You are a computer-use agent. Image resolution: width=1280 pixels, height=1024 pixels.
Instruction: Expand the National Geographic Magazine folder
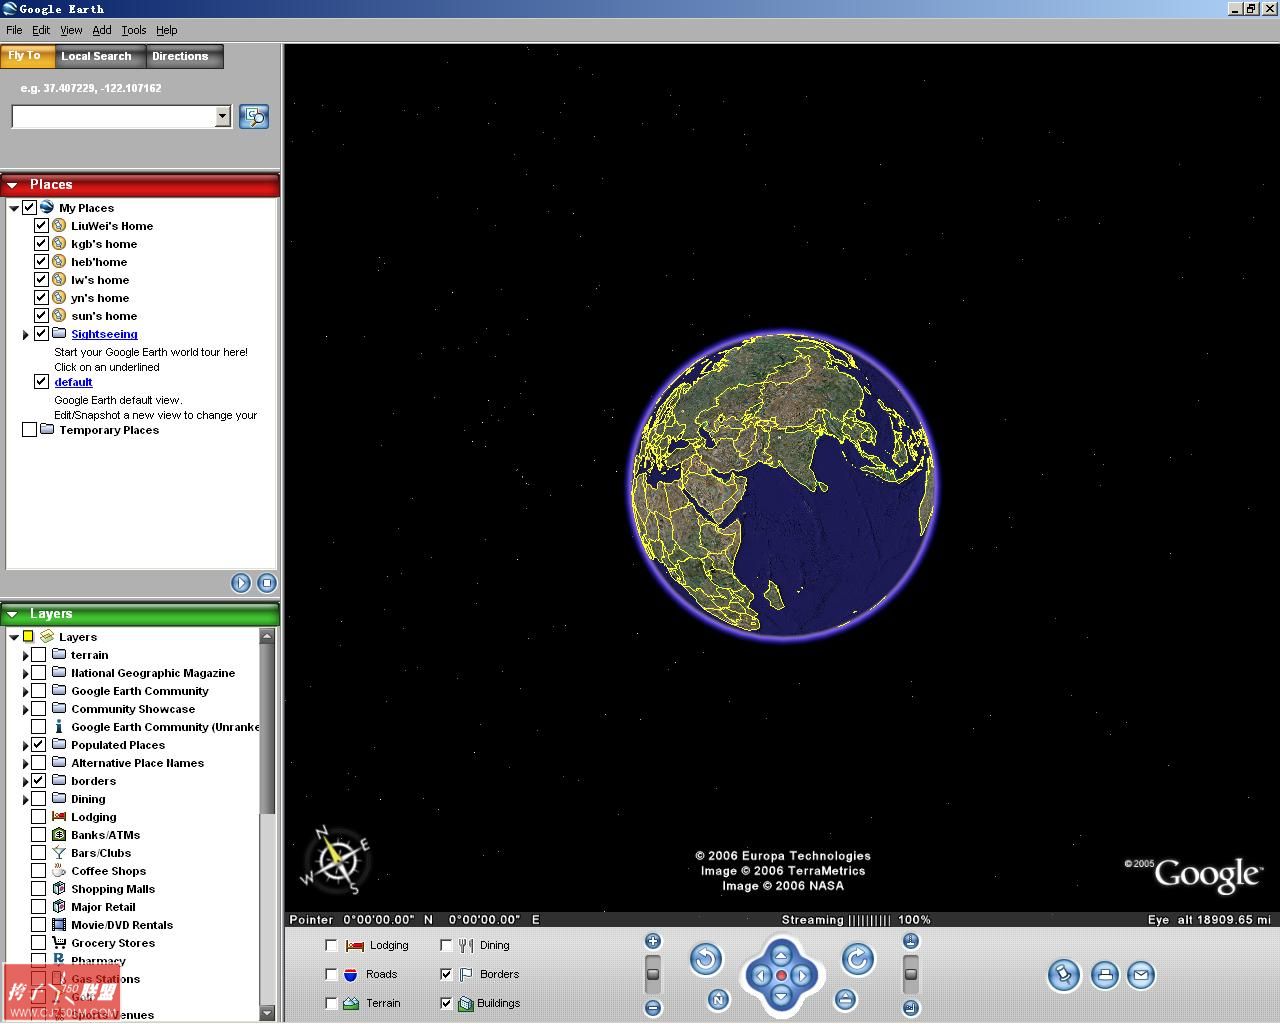click(26, 673)
